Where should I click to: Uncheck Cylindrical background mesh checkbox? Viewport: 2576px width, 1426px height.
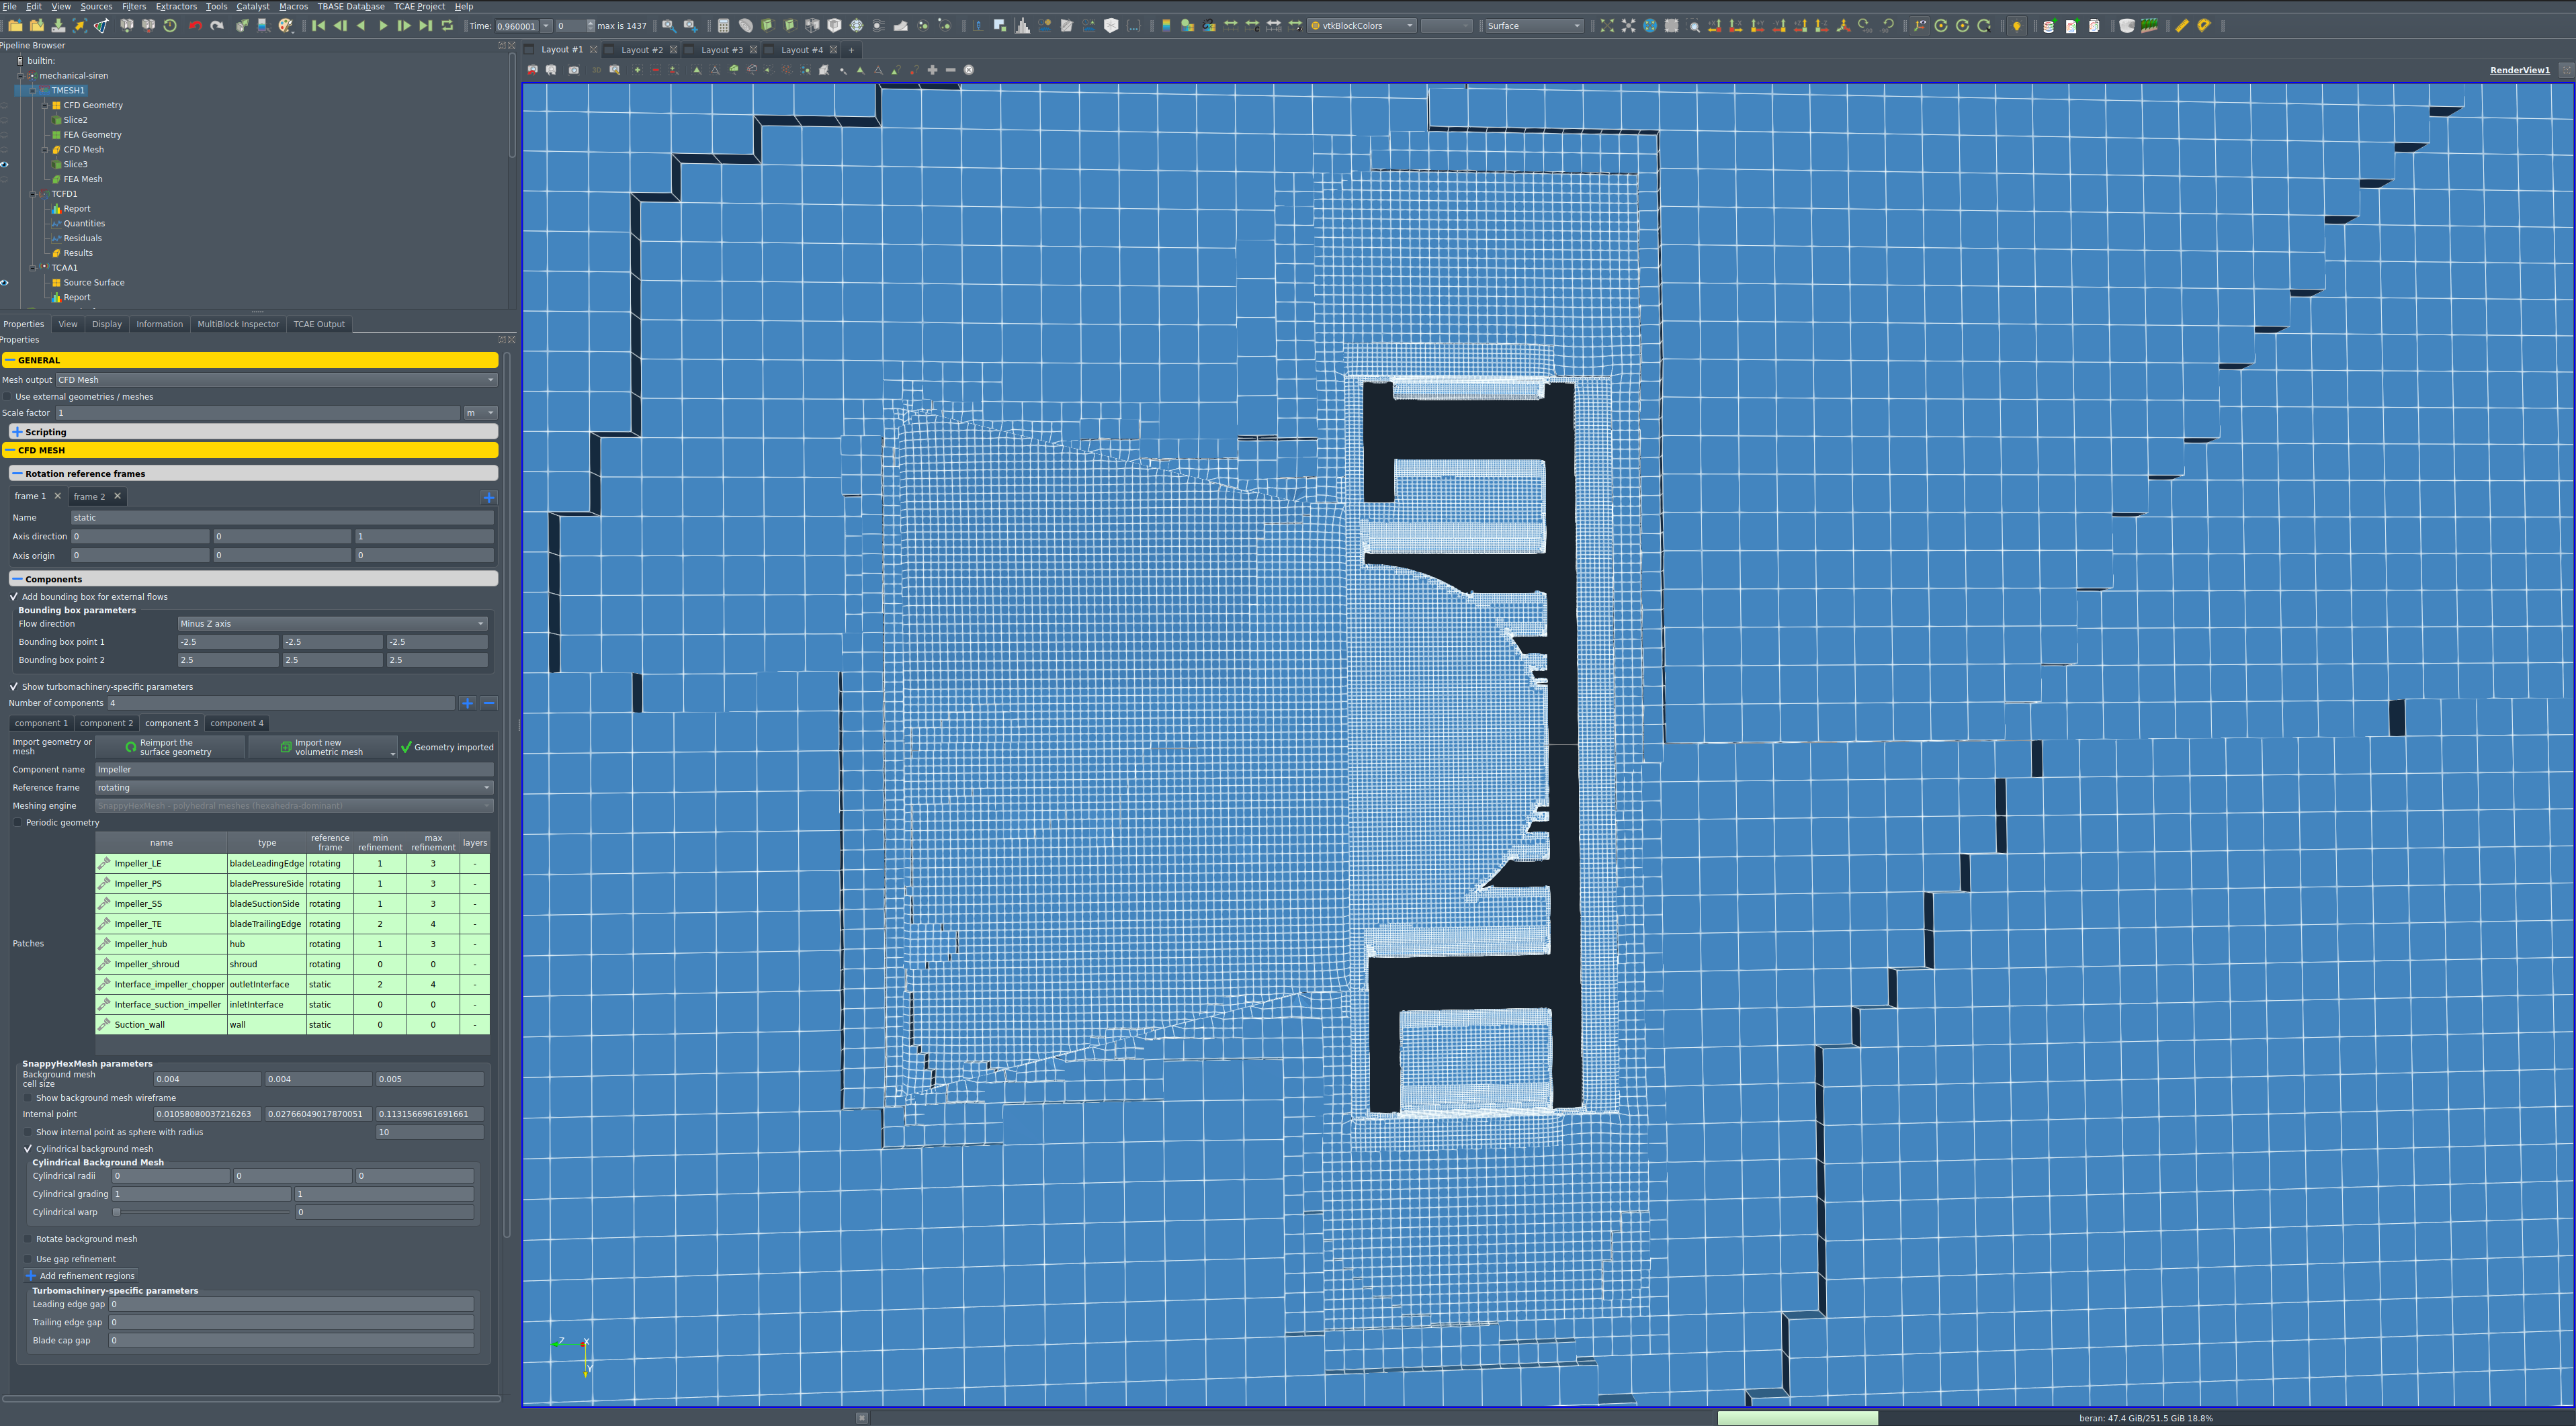28,1149
